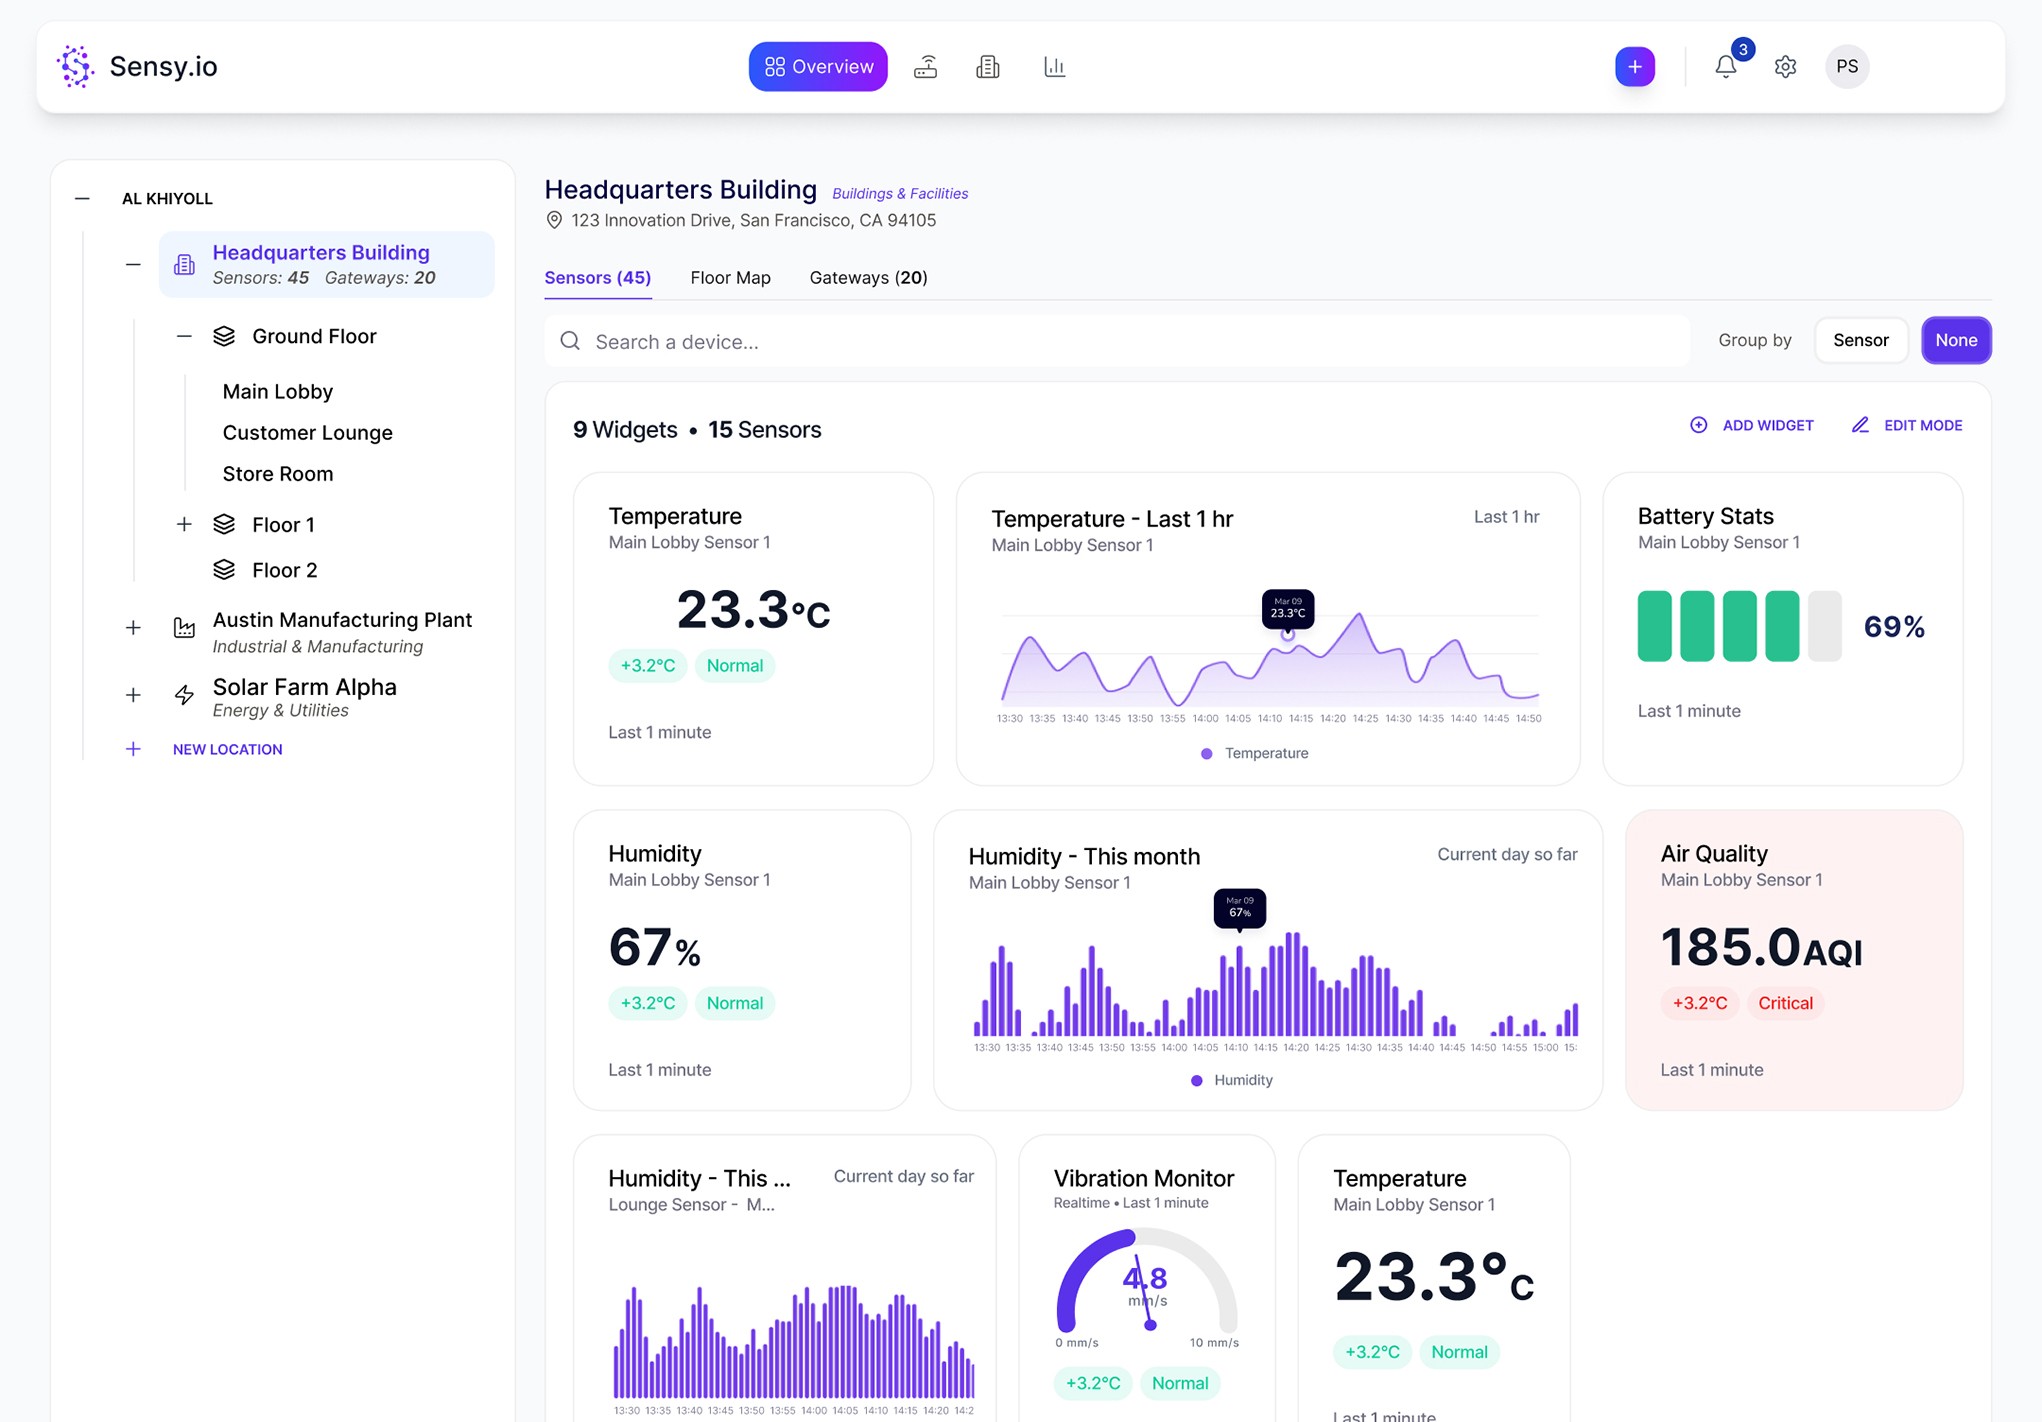Click the Sensy.io logo
The image size is (2042, 1422).
137,67
